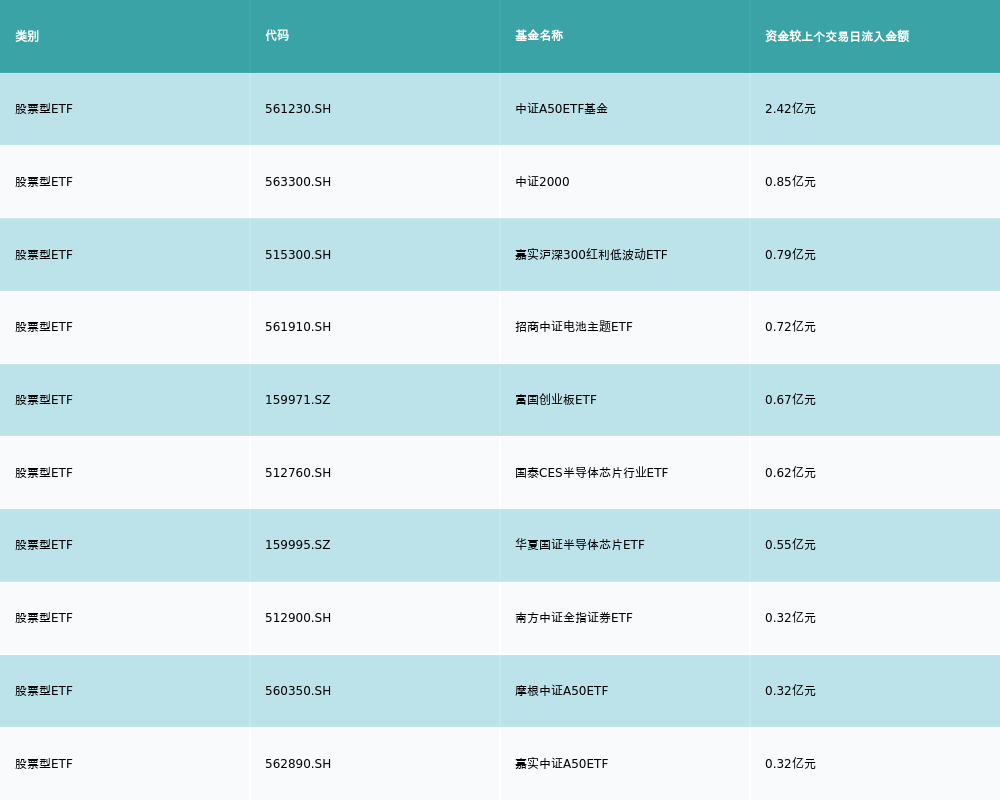Click 股票型ETF in the 563300.SH row
Image resolution: width=1000 pixels, height=800 pixels.
tap(44, 182)
